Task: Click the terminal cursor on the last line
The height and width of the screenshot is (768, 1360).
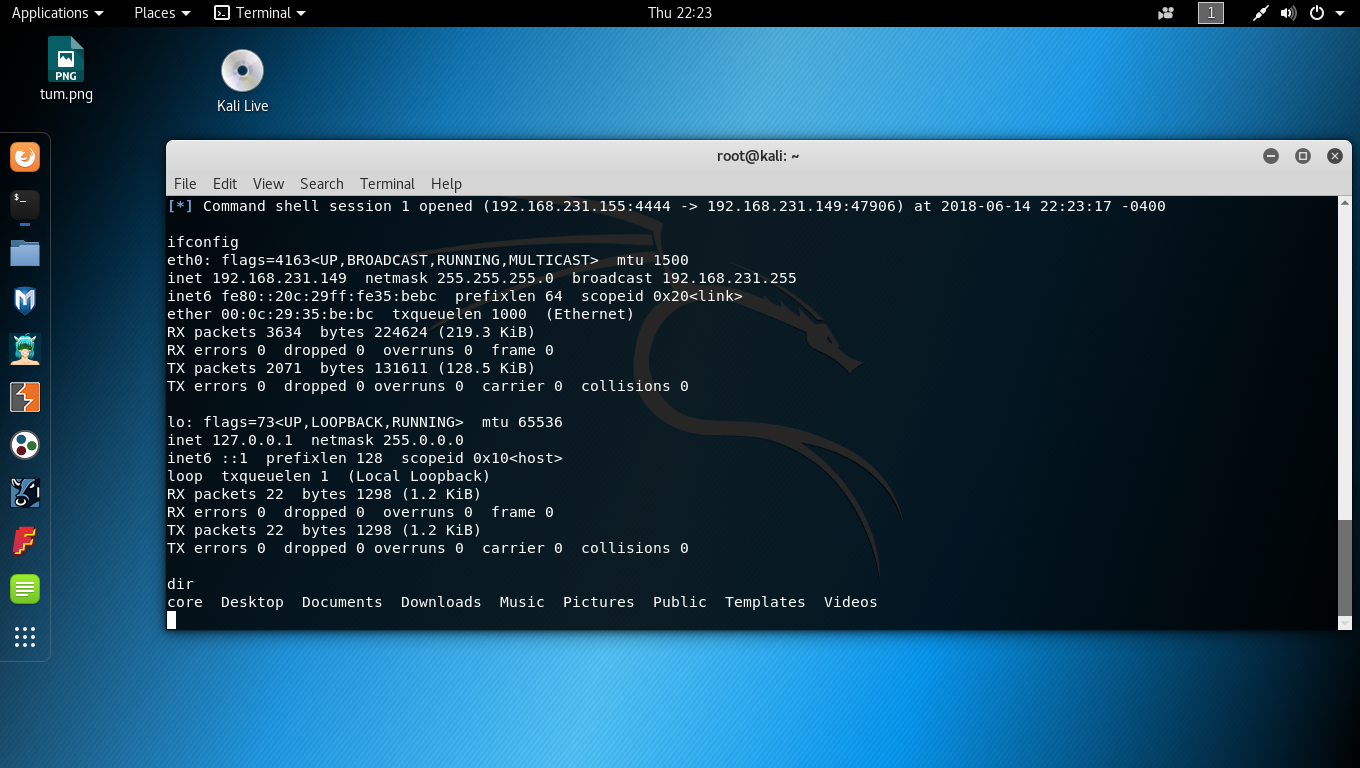Action: (x=172, y=620)
